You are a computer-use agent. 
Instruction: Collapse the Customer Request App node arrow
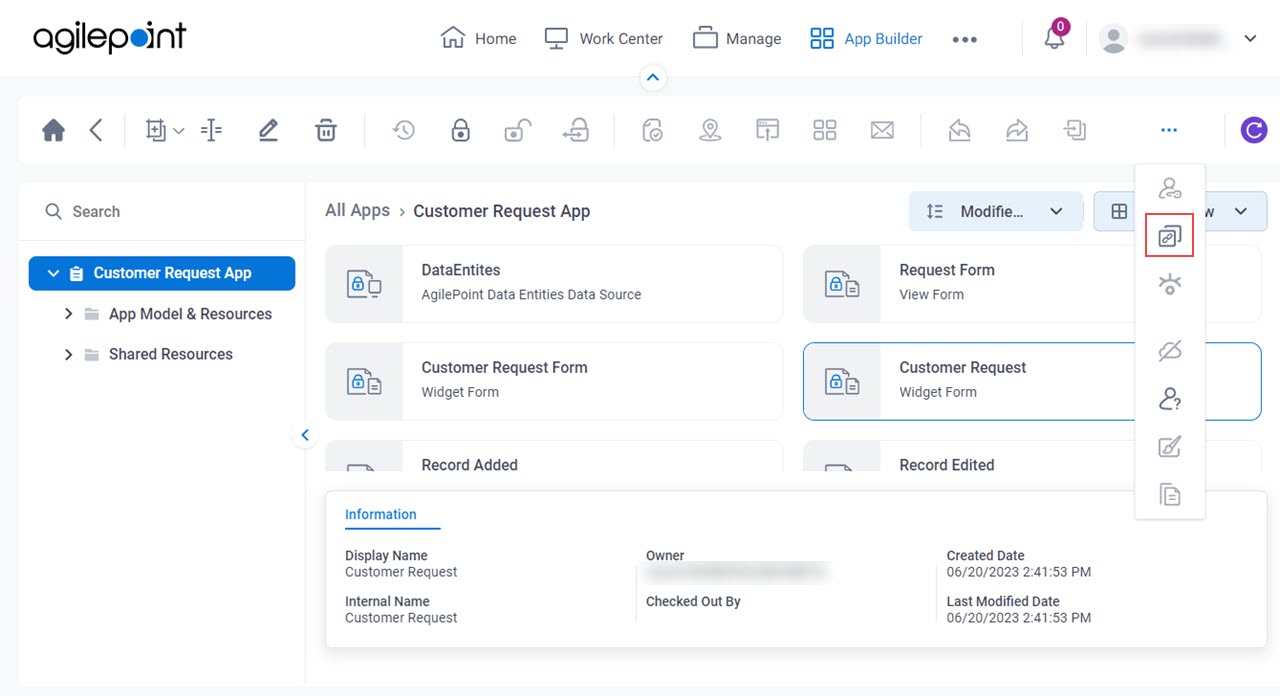coord(53,273)
